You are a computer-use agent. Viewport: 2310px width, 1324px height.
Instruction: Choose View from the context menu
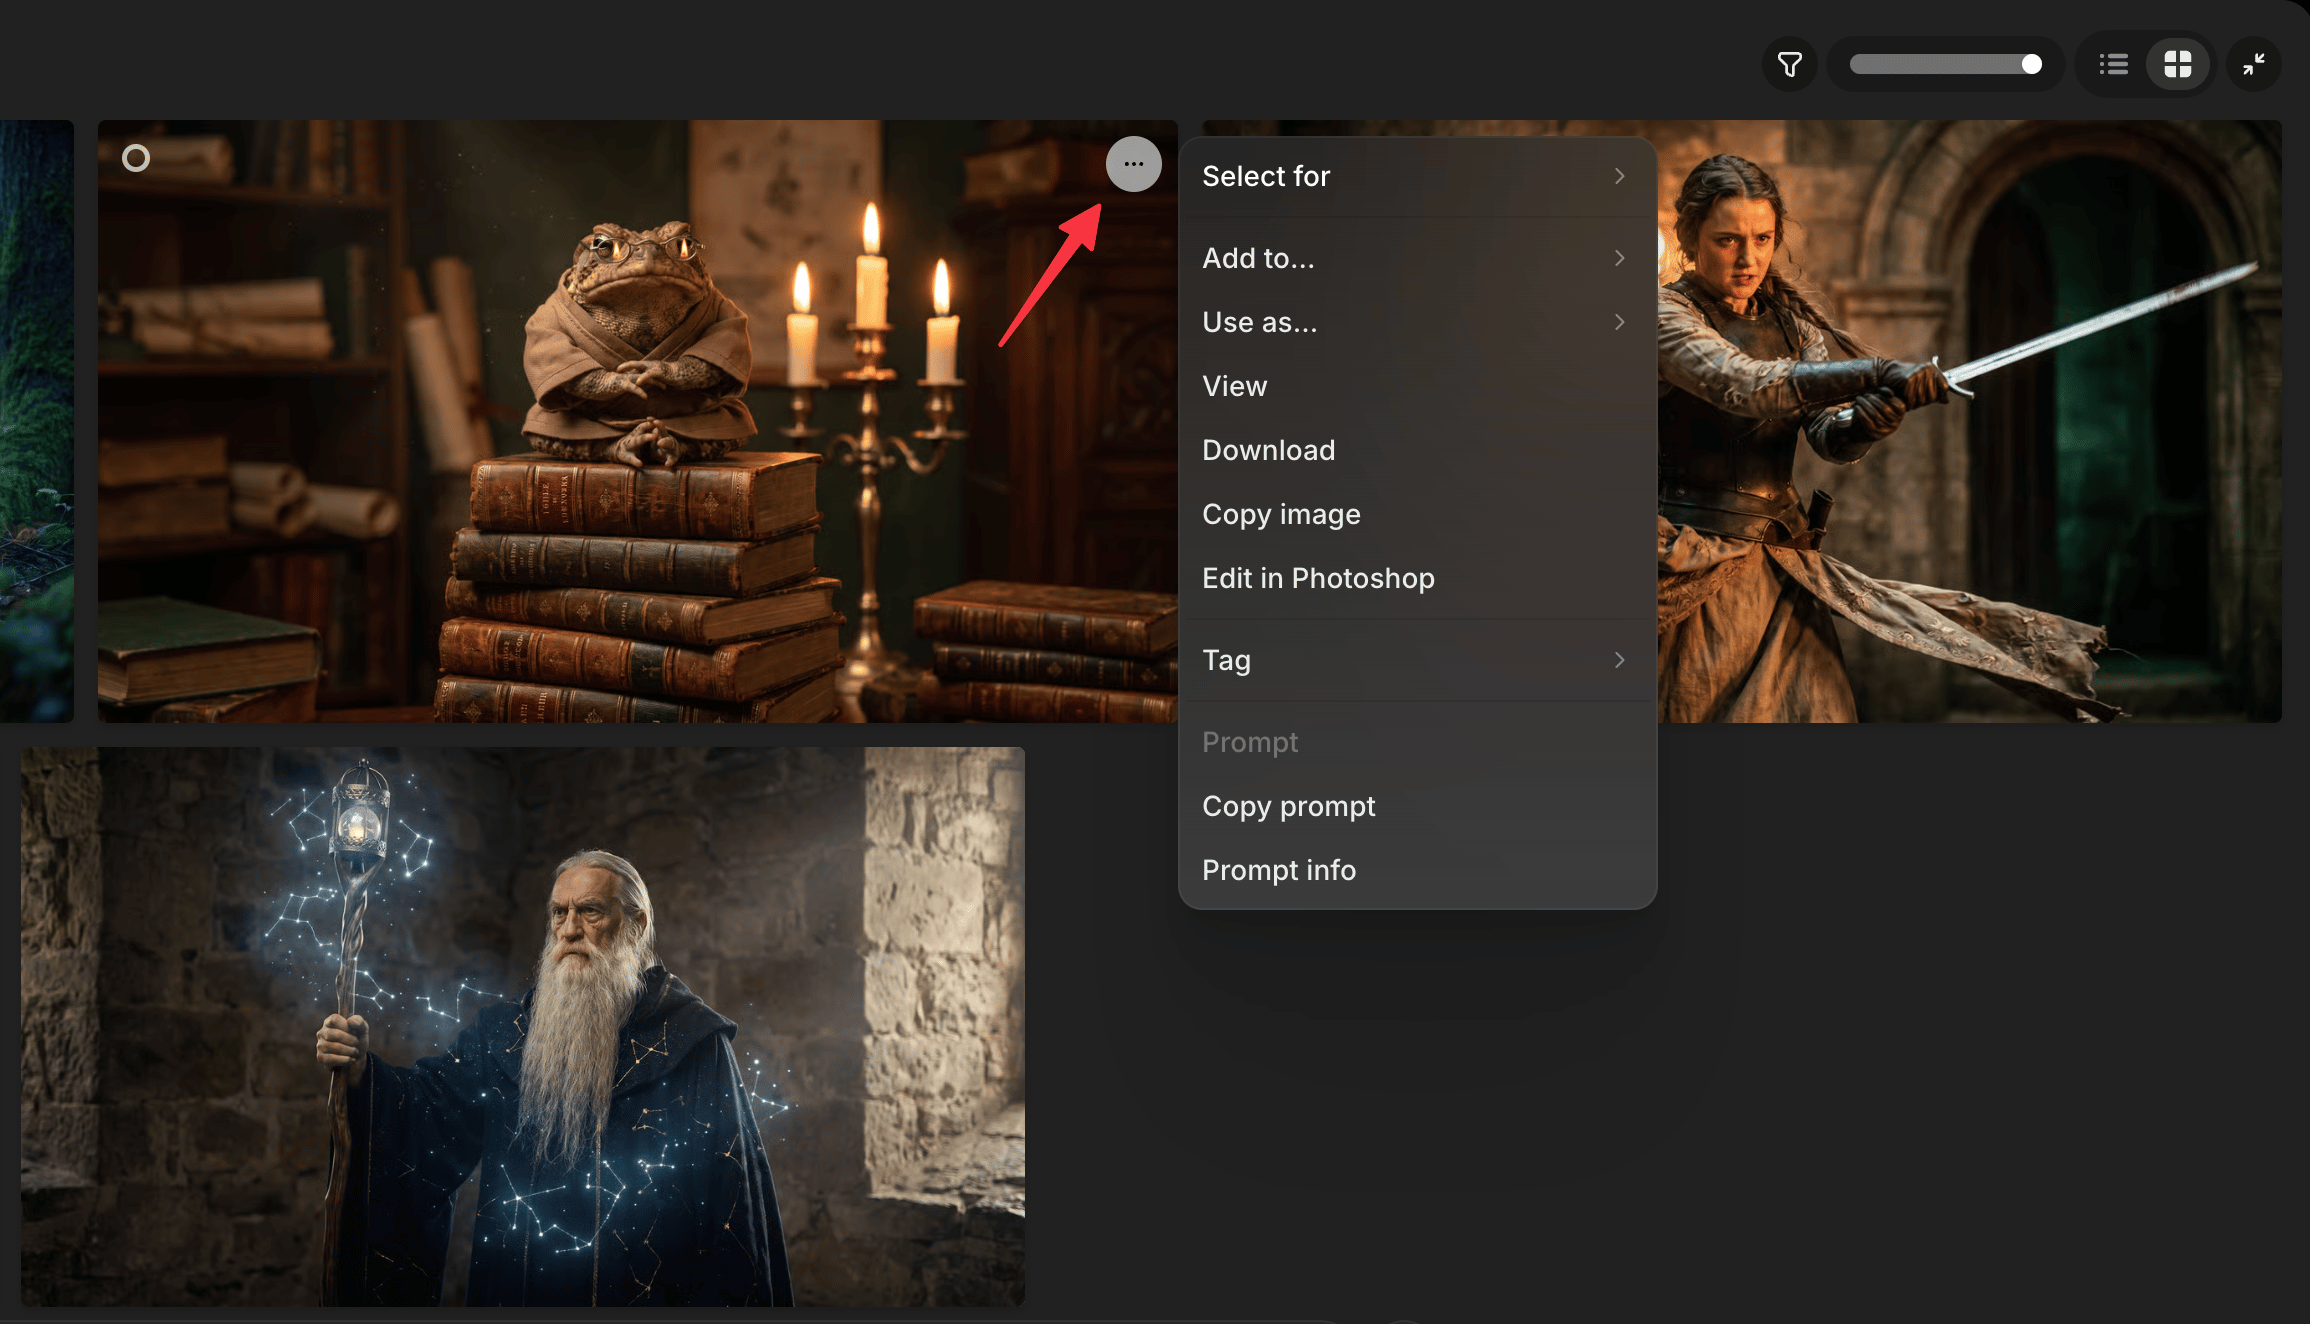(x=1417, y=386)
